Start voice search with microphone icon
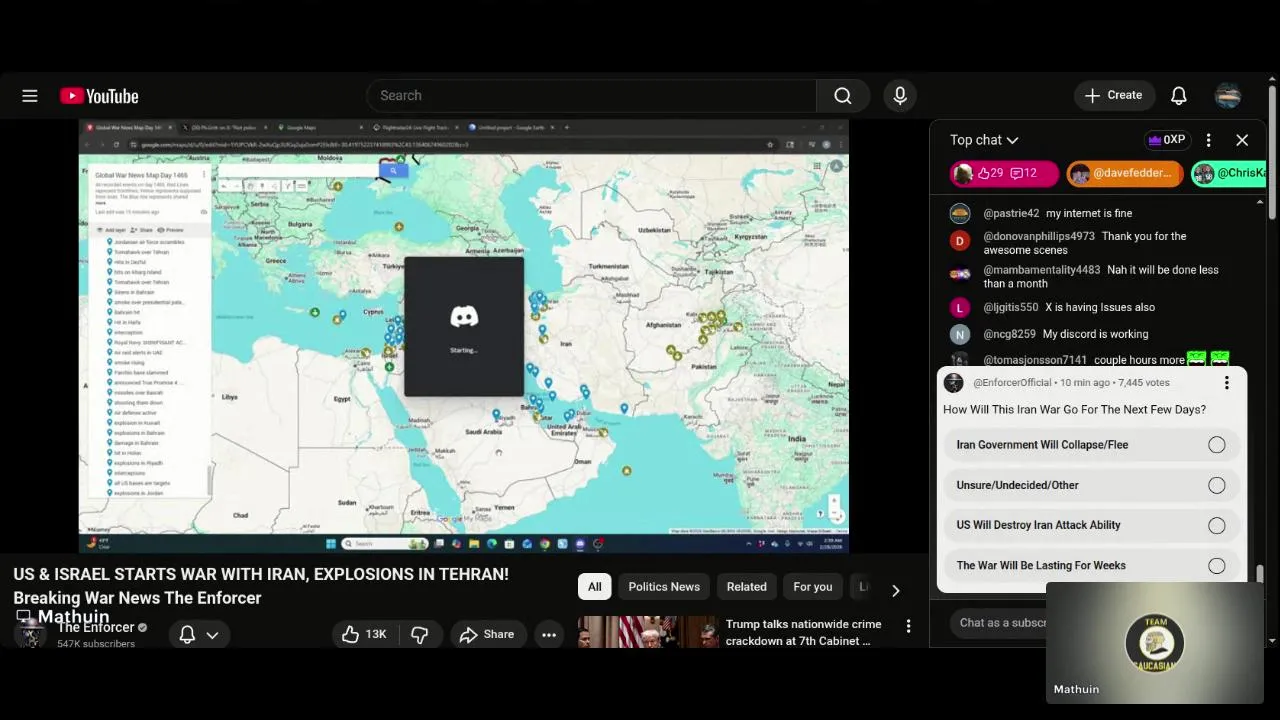 (x=900, y=96)
